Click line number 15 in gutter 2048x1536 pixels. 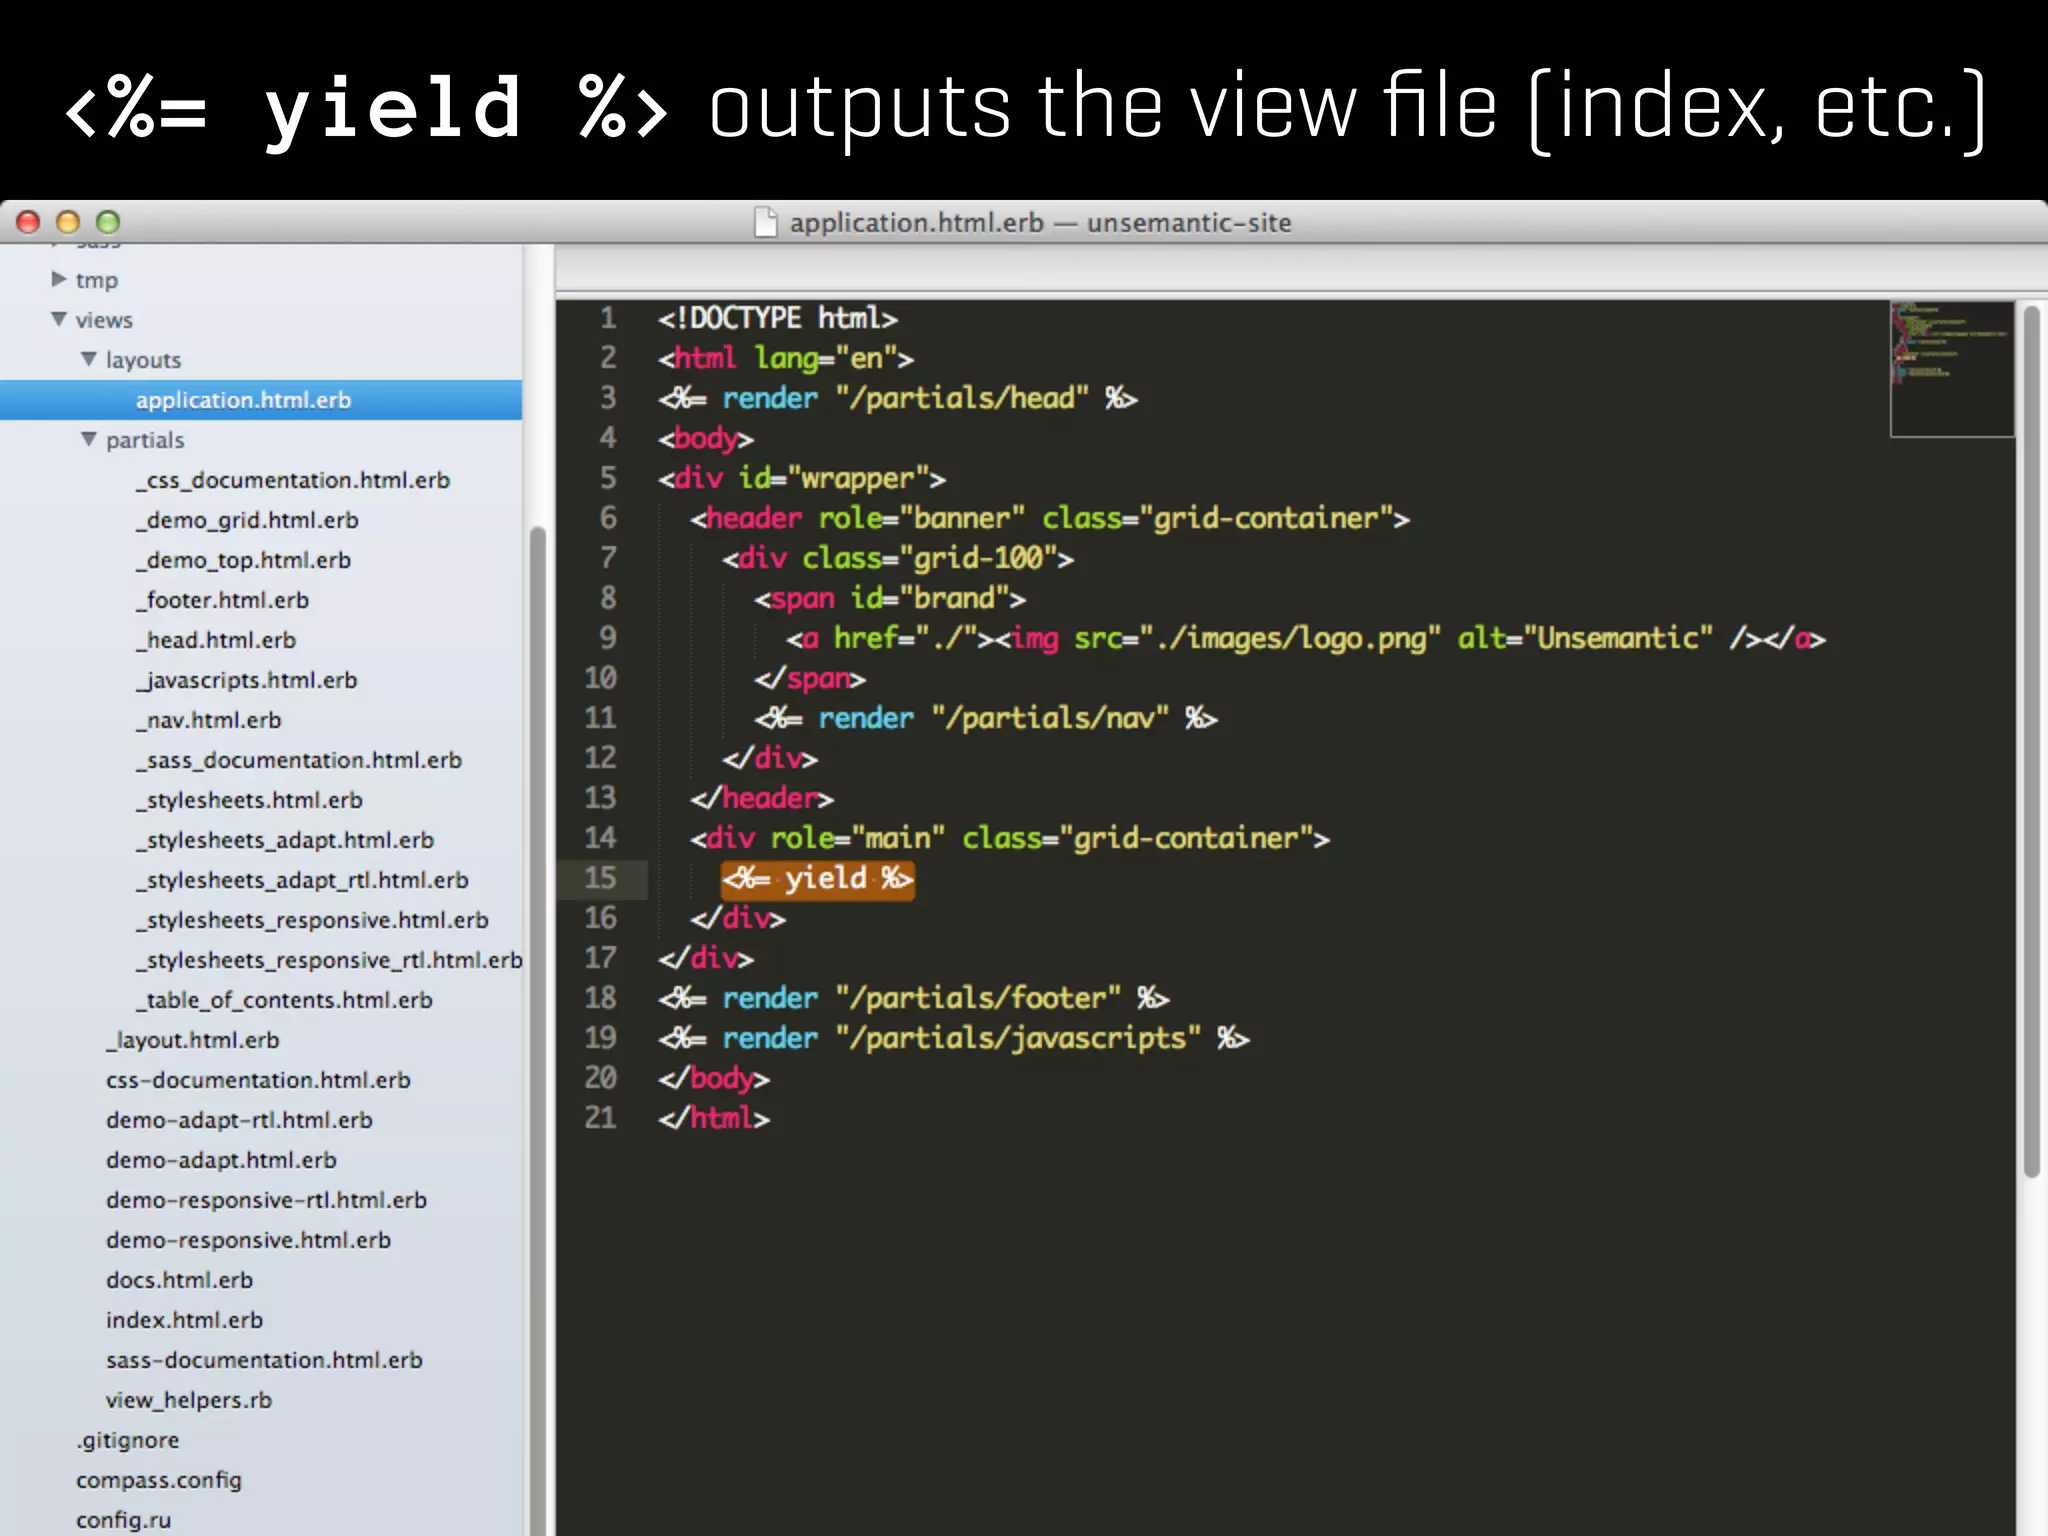[x=600, y=878]
